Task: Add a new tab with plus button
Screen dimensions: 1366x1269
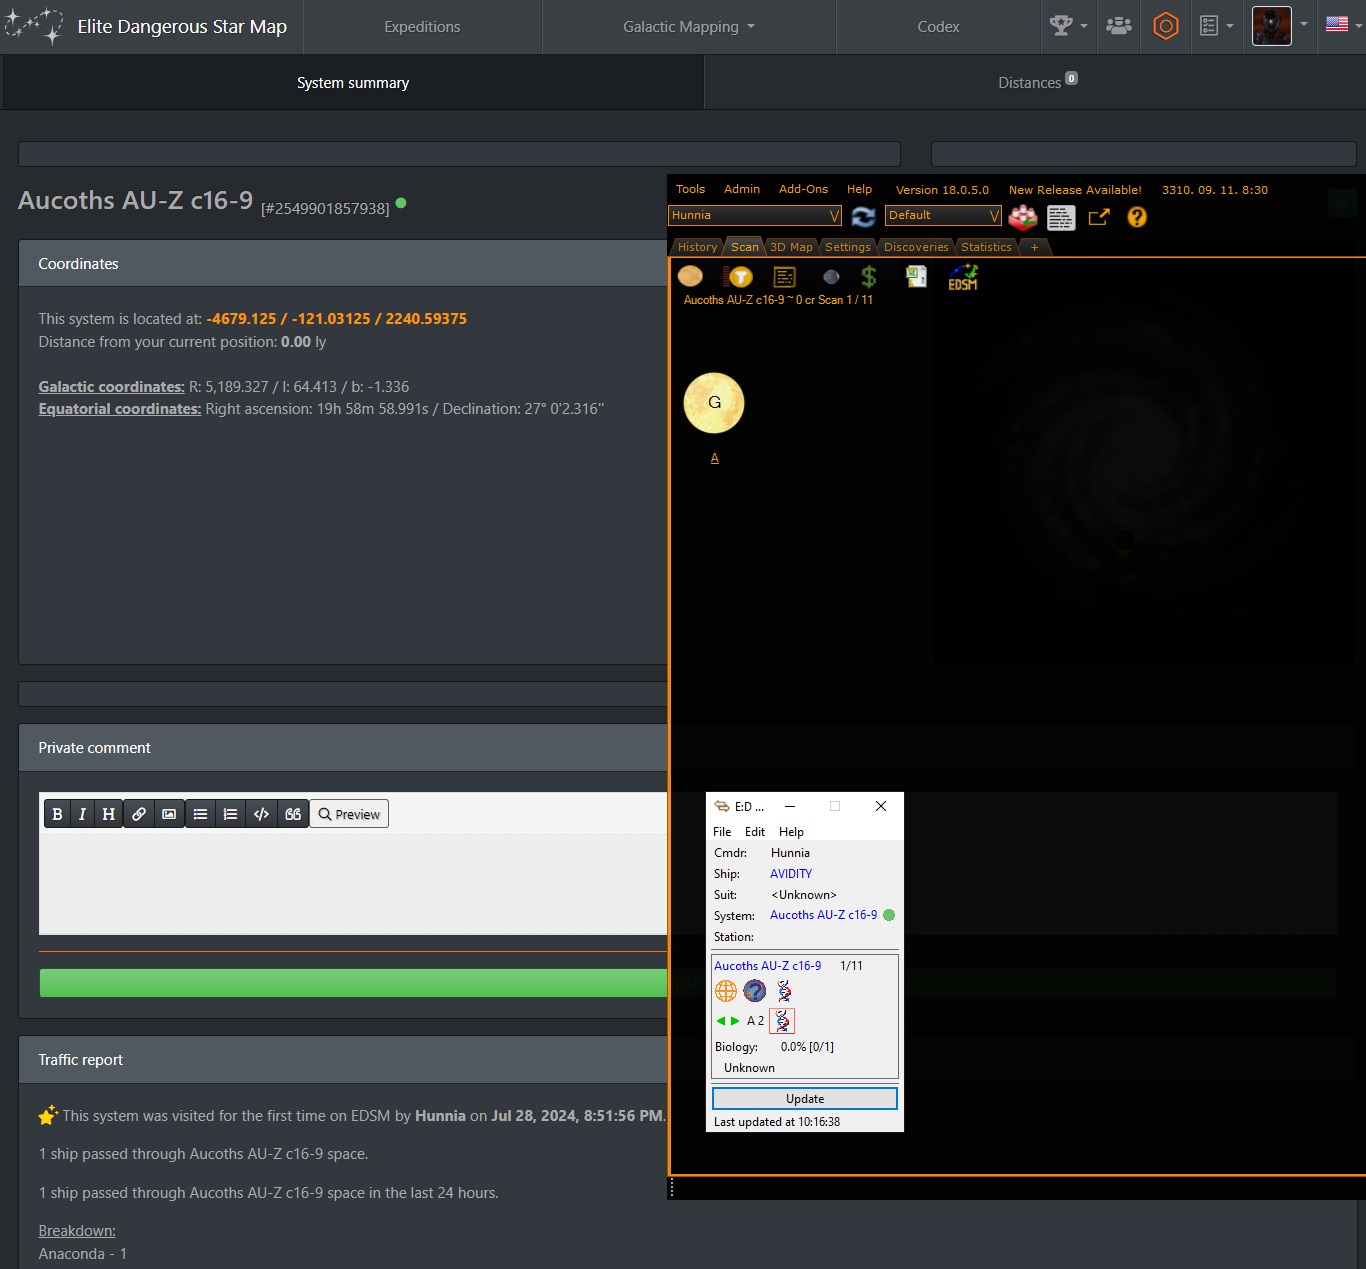Action: tap(1035, 247)
